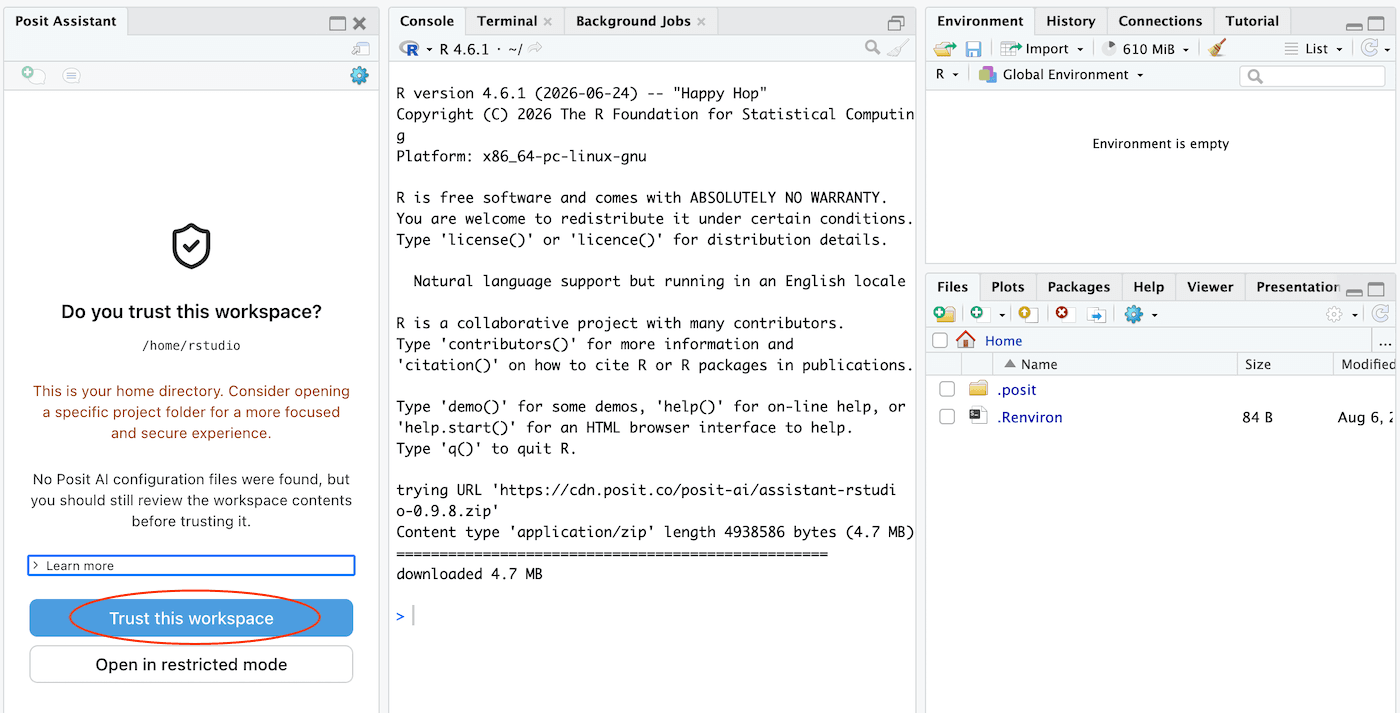Click the .Renviron file icon
The width and height of the screenshot is (1400, 713).
pyautogui.click(x=978, y=417)
